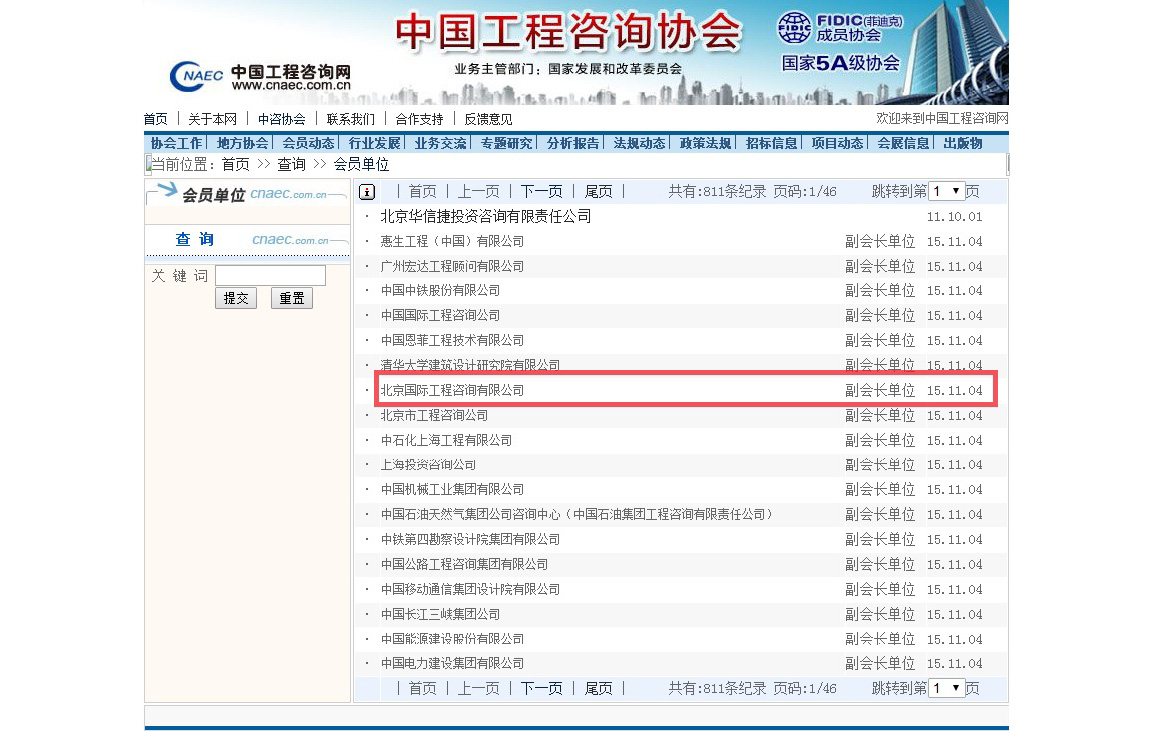This screenshot has width=1153, height=731.
Task: Open the 招标信息 menu tab
Action: pyautogui.click(x=771, y=143)
